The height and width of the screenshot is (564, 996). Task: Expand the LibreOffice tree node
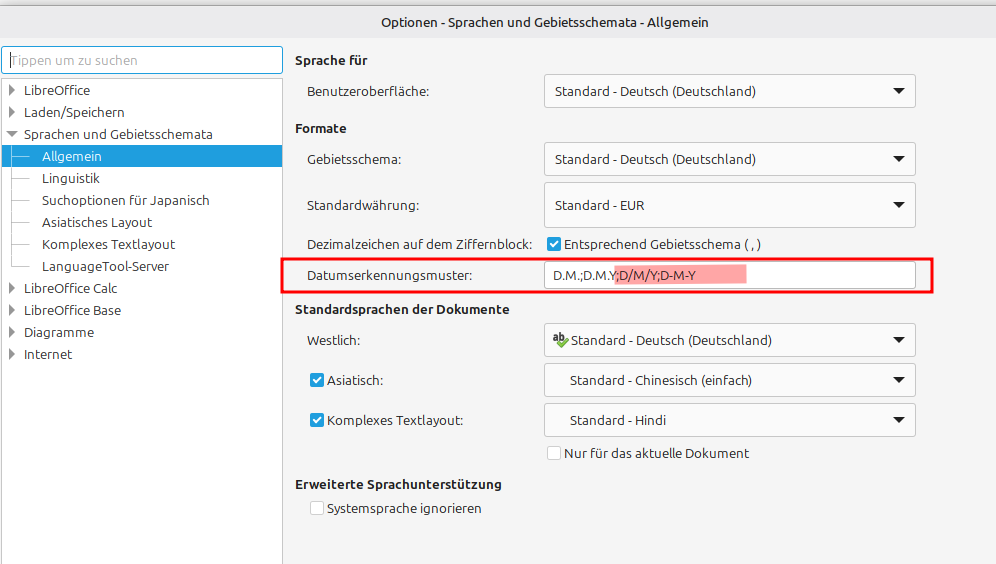(13, 90)
